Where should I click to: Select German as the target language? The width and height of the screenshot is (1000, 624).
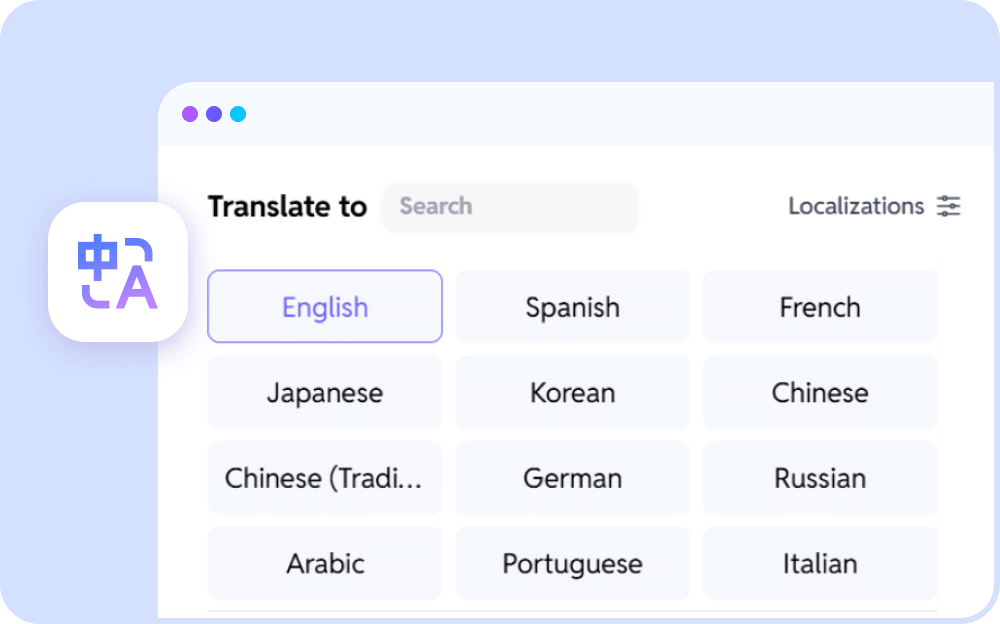(x=572, y=478)
